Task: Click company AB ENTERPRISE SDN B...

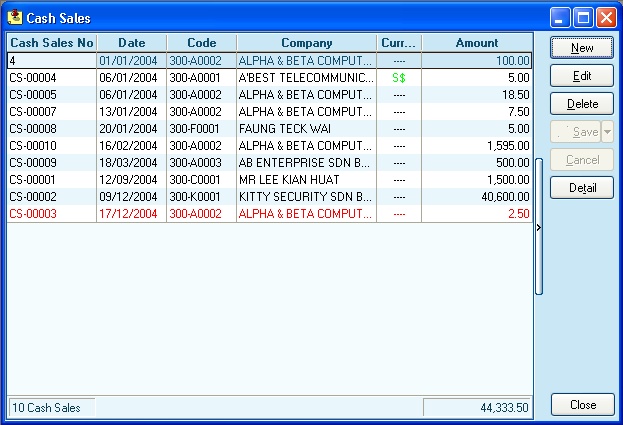Action: (x=304, y=163)
